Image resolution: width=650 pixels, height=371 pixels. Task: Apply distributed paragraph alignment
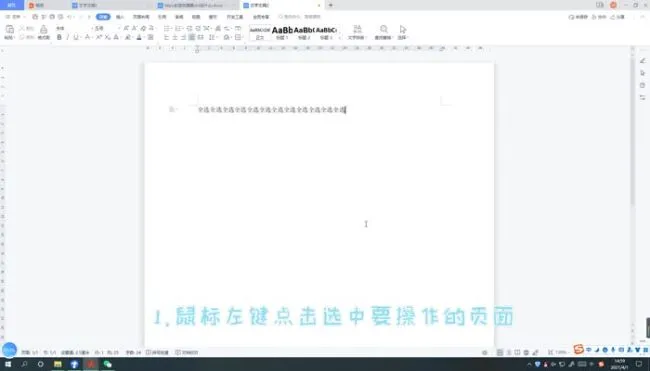[200, 37]
